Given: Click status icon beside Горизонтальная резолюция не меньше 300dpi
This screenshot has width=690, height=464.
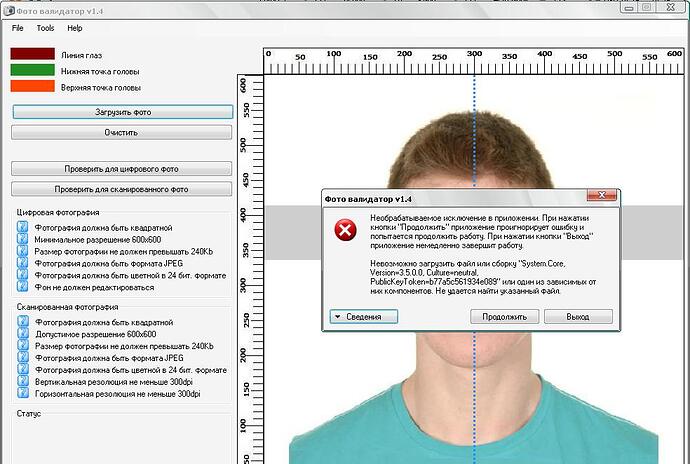Looking at the screenshot, I should [23, 393].
